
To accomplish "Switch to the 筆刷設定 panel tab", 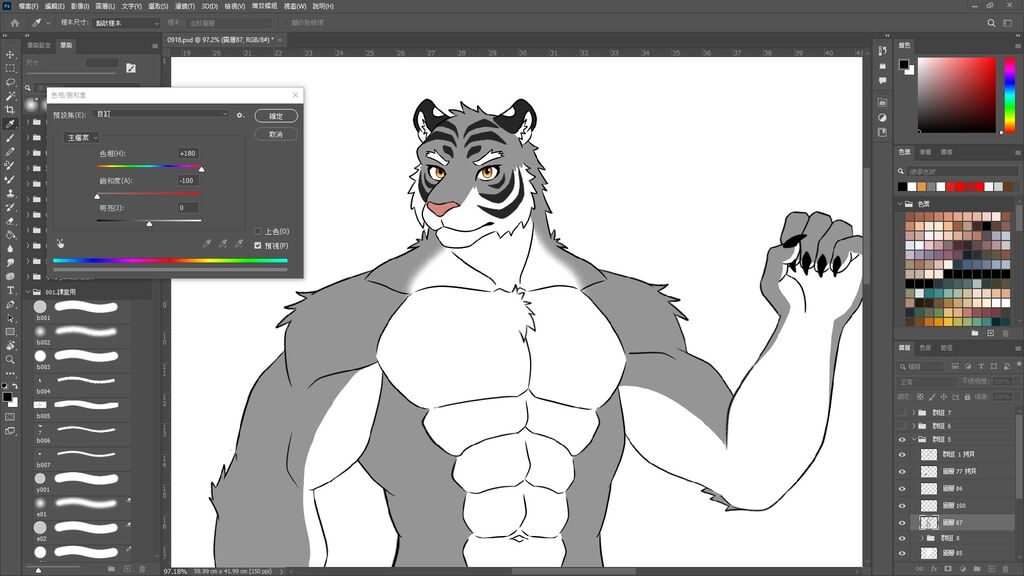I will [39, 45].
